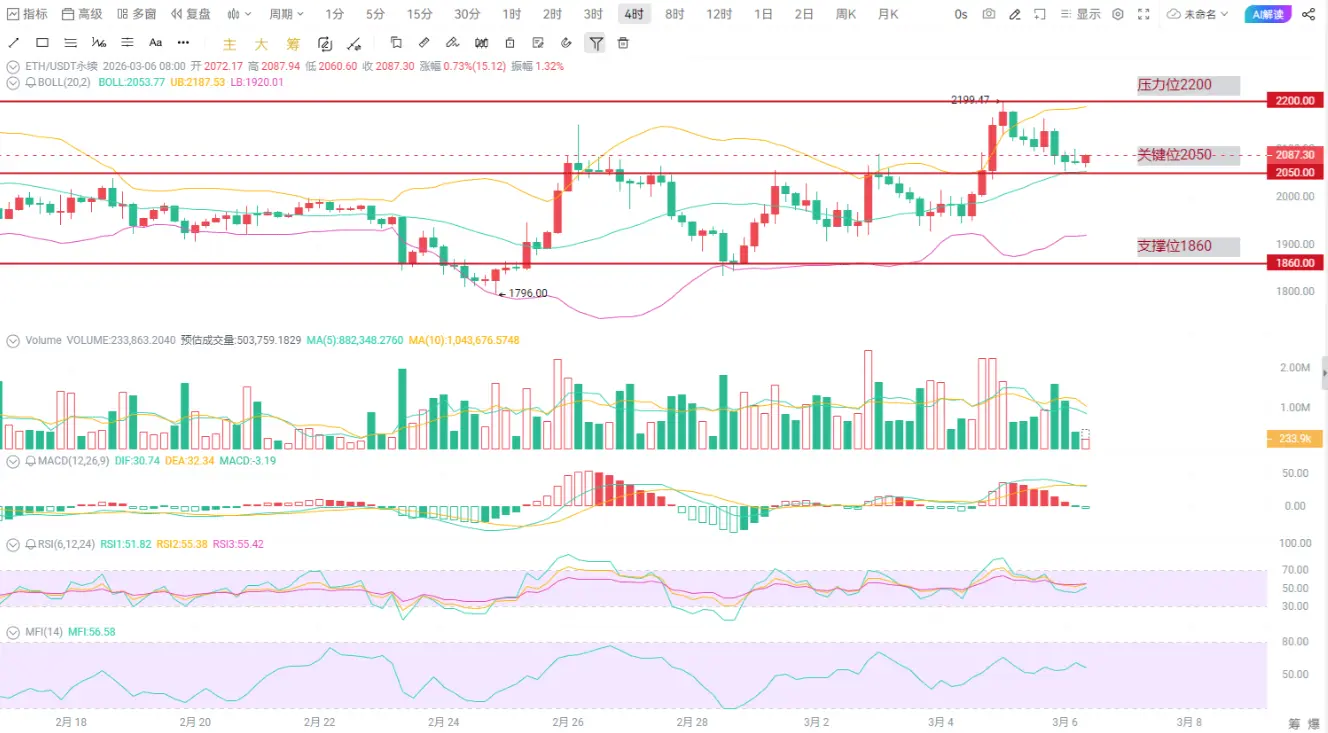Screen dimensions: 1328x733
Task: Select the rectangle drawing tool
Action: click(x=42, y=43)
